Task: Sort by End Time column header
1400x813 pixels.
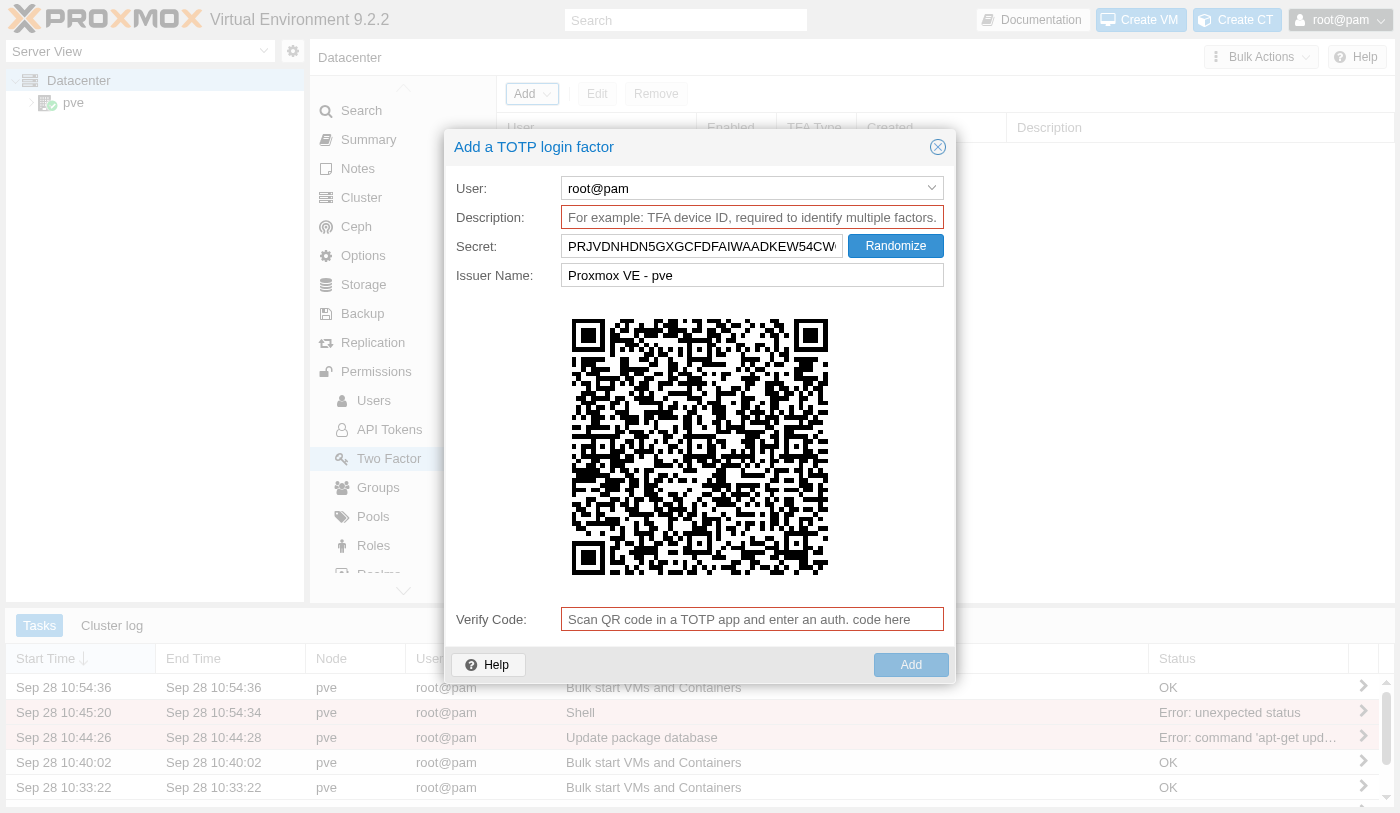Action: (230, 658)
